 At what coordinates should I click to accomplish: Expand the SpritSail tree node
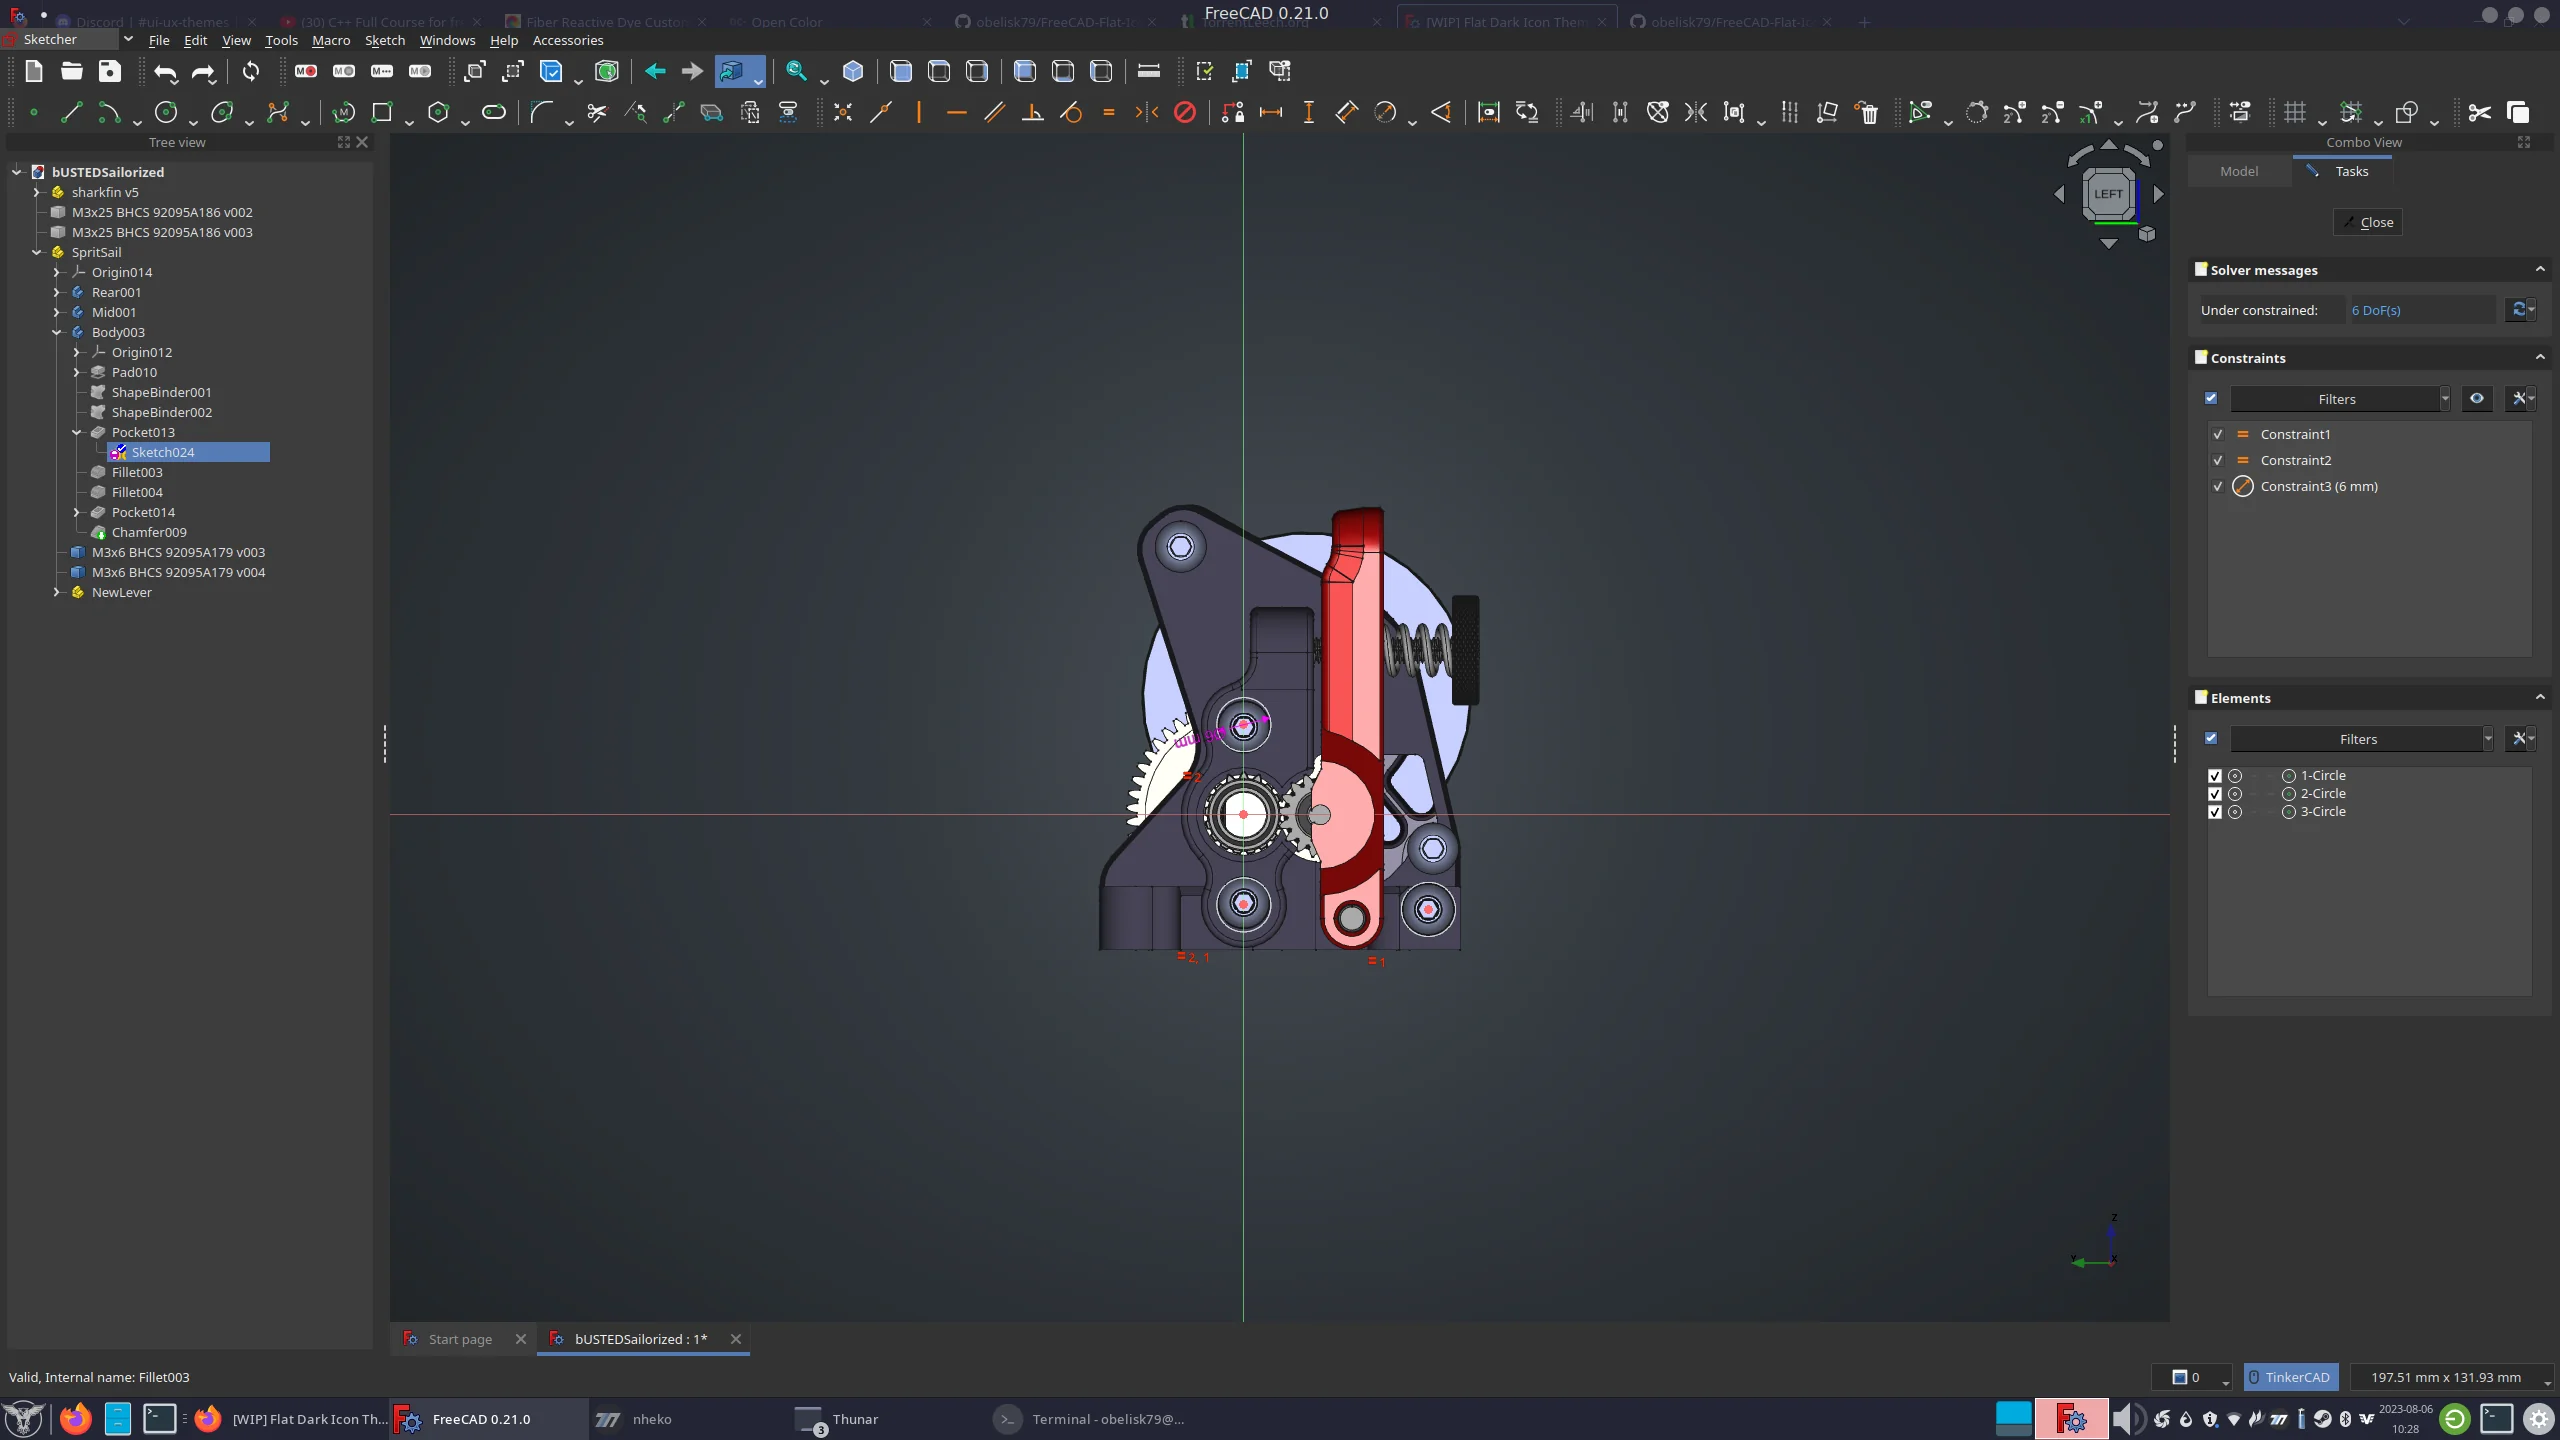(37, 251)
